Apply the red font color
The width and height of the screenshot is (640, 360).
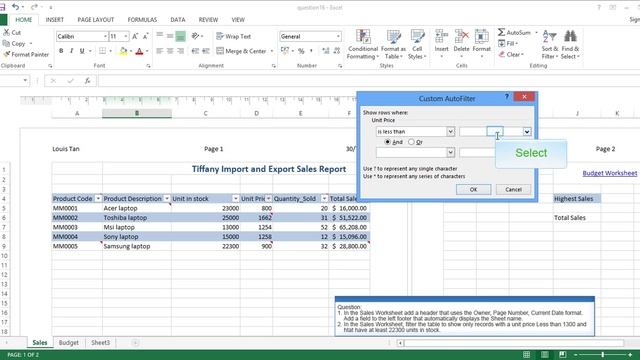pos(139,51)
